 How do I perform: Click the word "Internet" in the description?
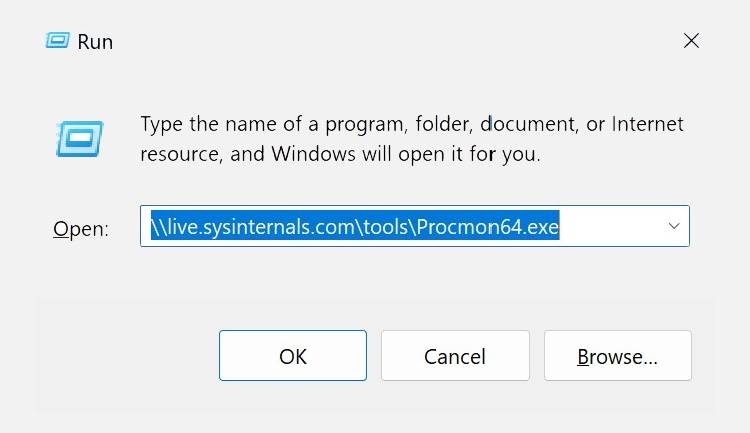coord(647,125)
